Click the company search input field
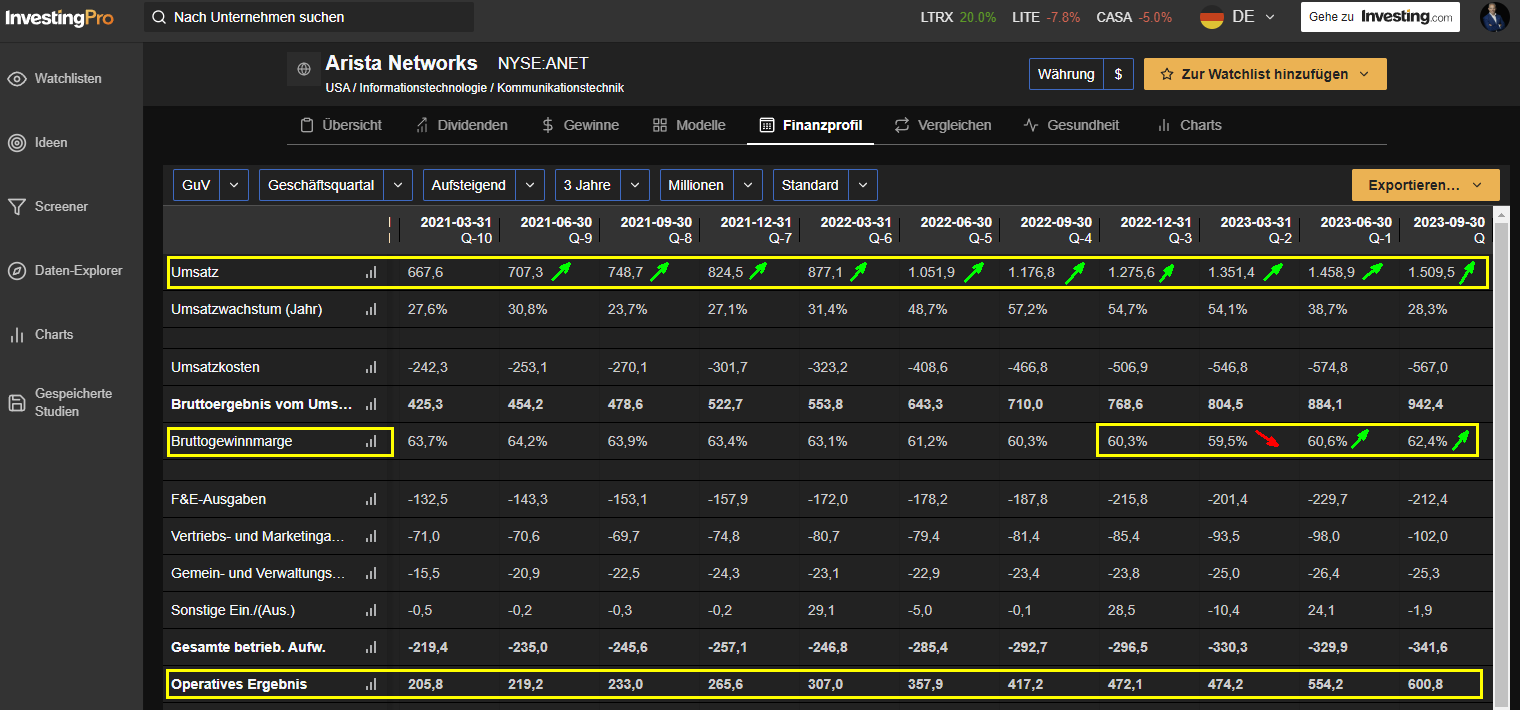The width and height of the screenshot is (1520, 710). click(x=309, y=17)
